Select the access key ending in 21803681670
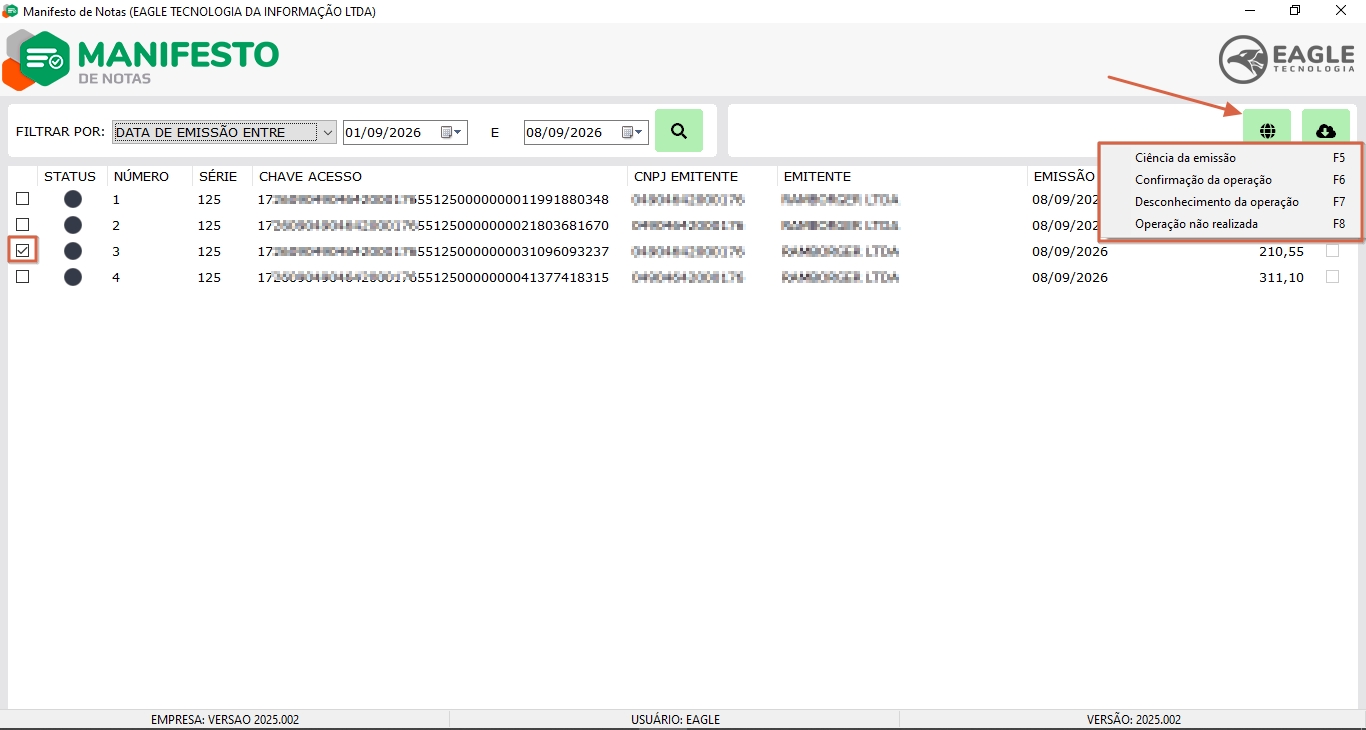The width and height of the screenshot is (1366, 730). [x=434, y=225]
